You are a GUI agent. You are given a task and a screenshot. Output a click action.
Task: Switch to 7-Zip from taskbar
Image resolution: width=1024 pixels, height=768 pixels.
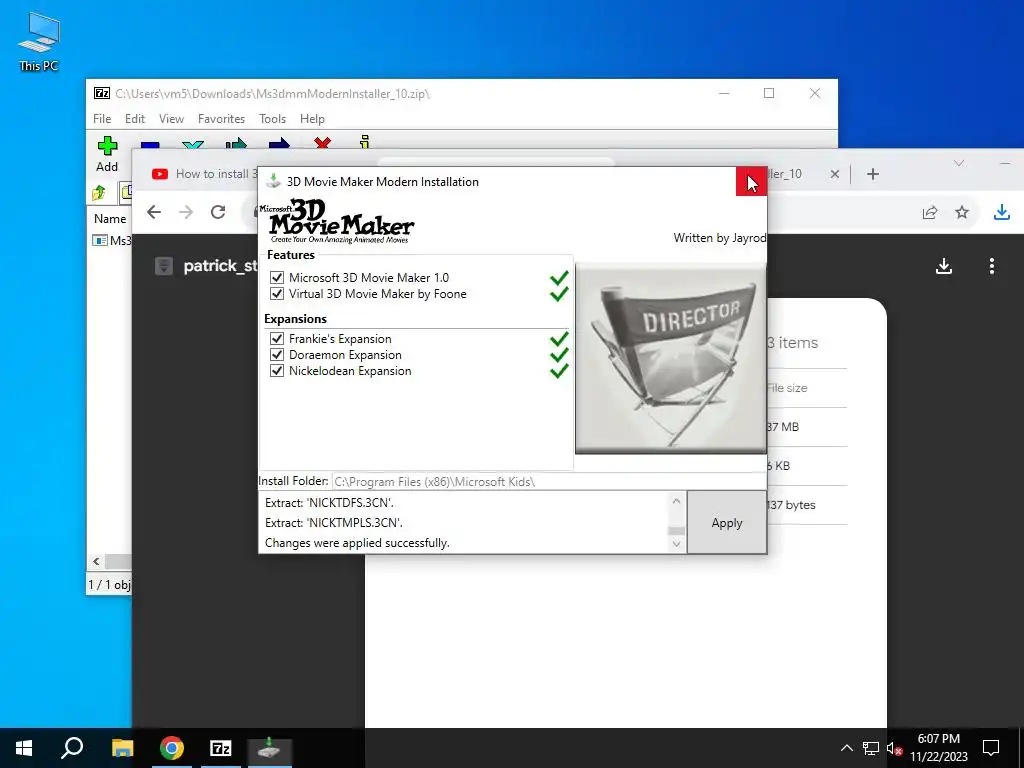tap(221, 748)
